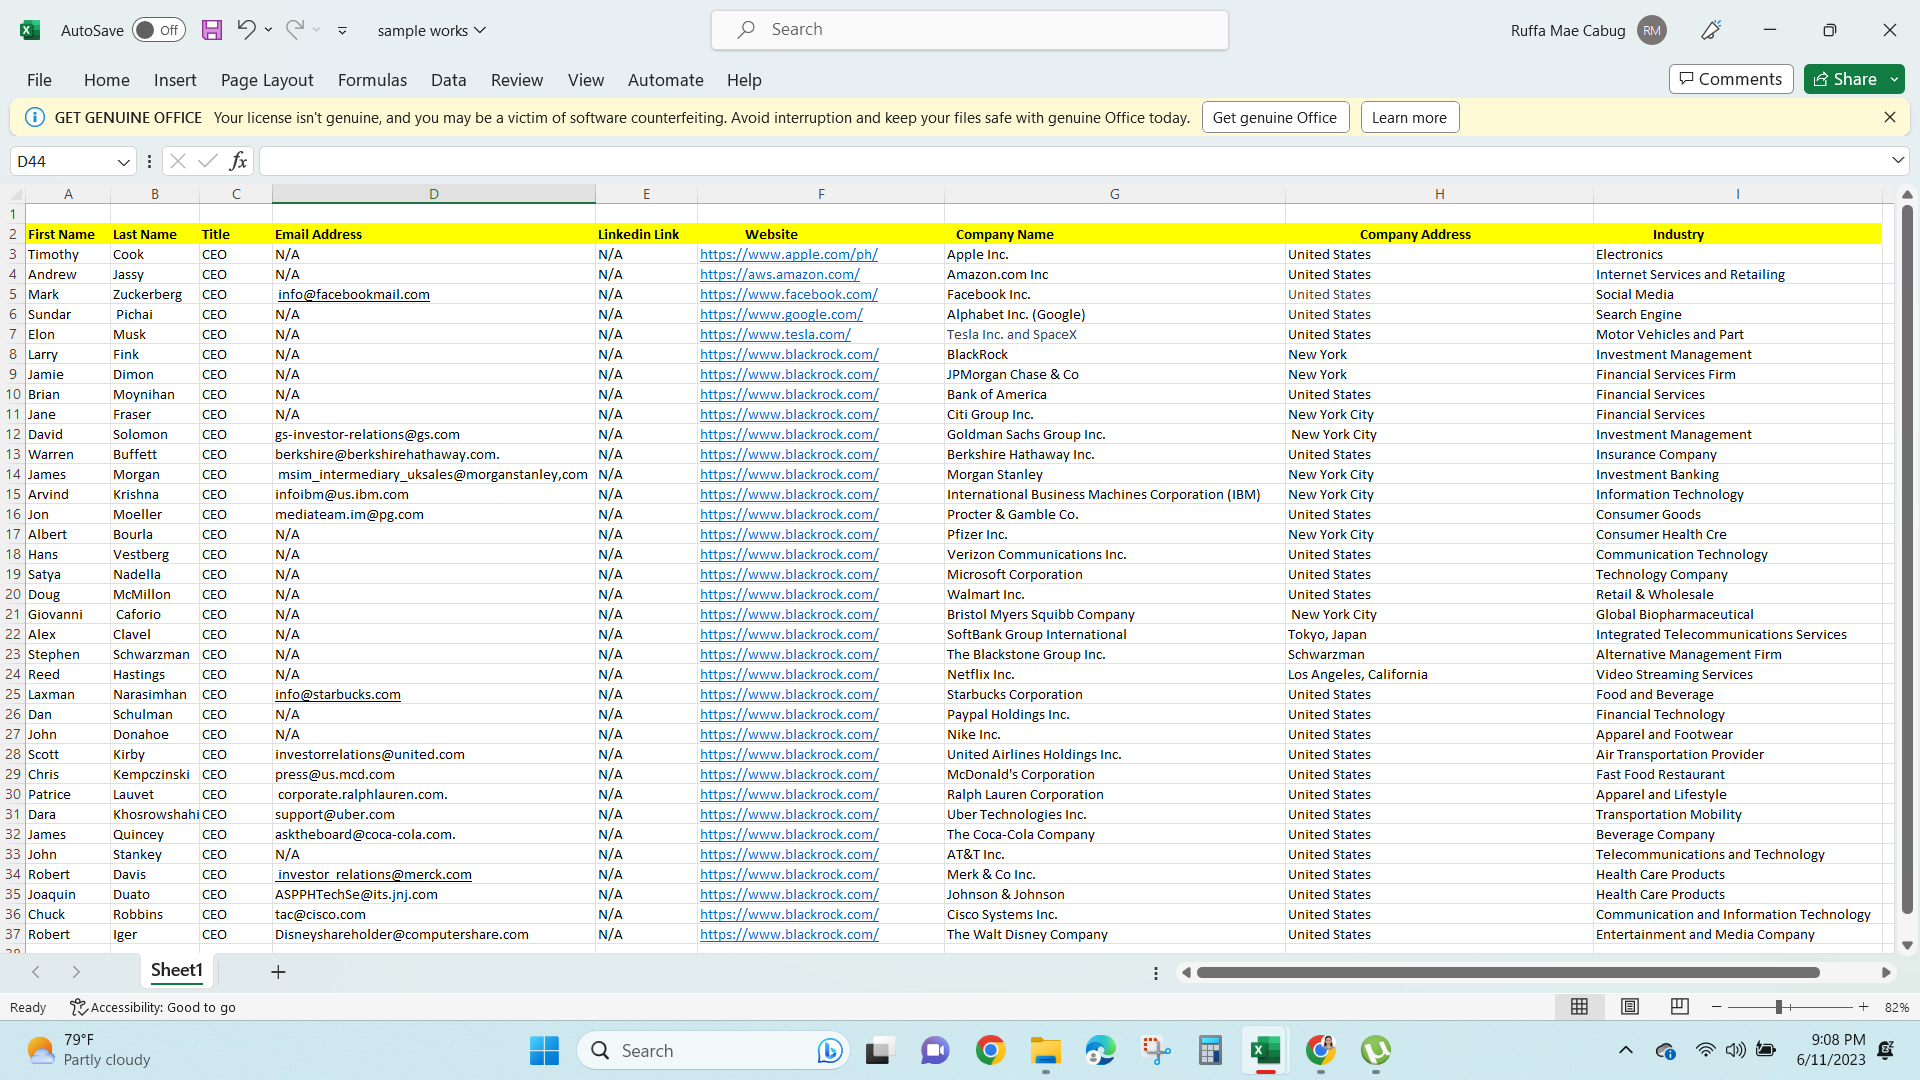Select the Sheet1 tab

click(177, 970)
